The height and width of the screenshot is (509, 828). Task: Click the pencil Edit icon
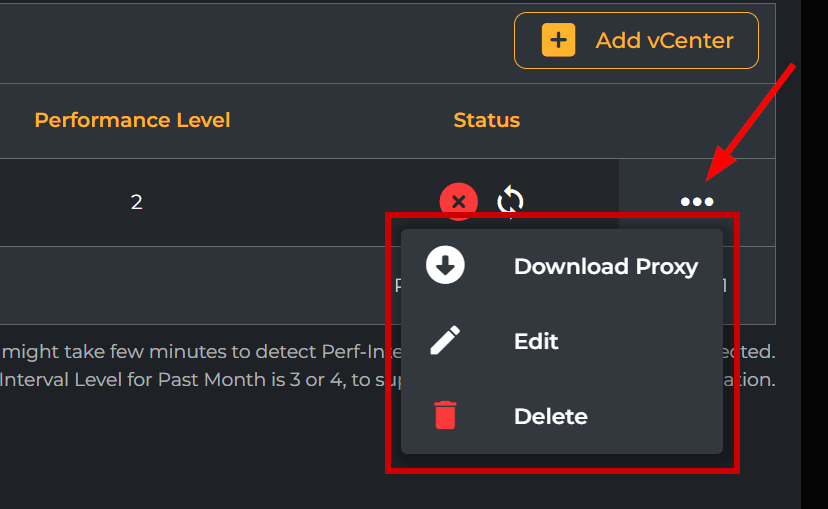point(445,341)
